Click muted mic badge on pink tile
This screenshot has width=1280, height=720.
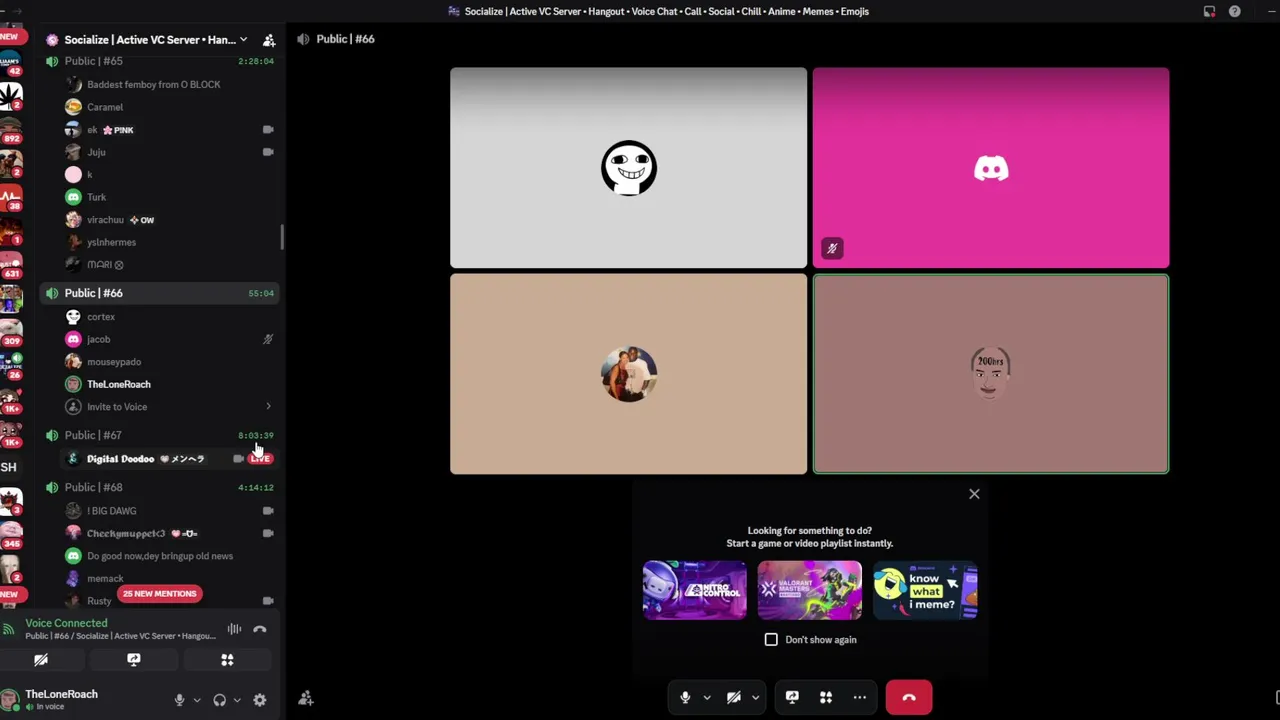(832, 248)
